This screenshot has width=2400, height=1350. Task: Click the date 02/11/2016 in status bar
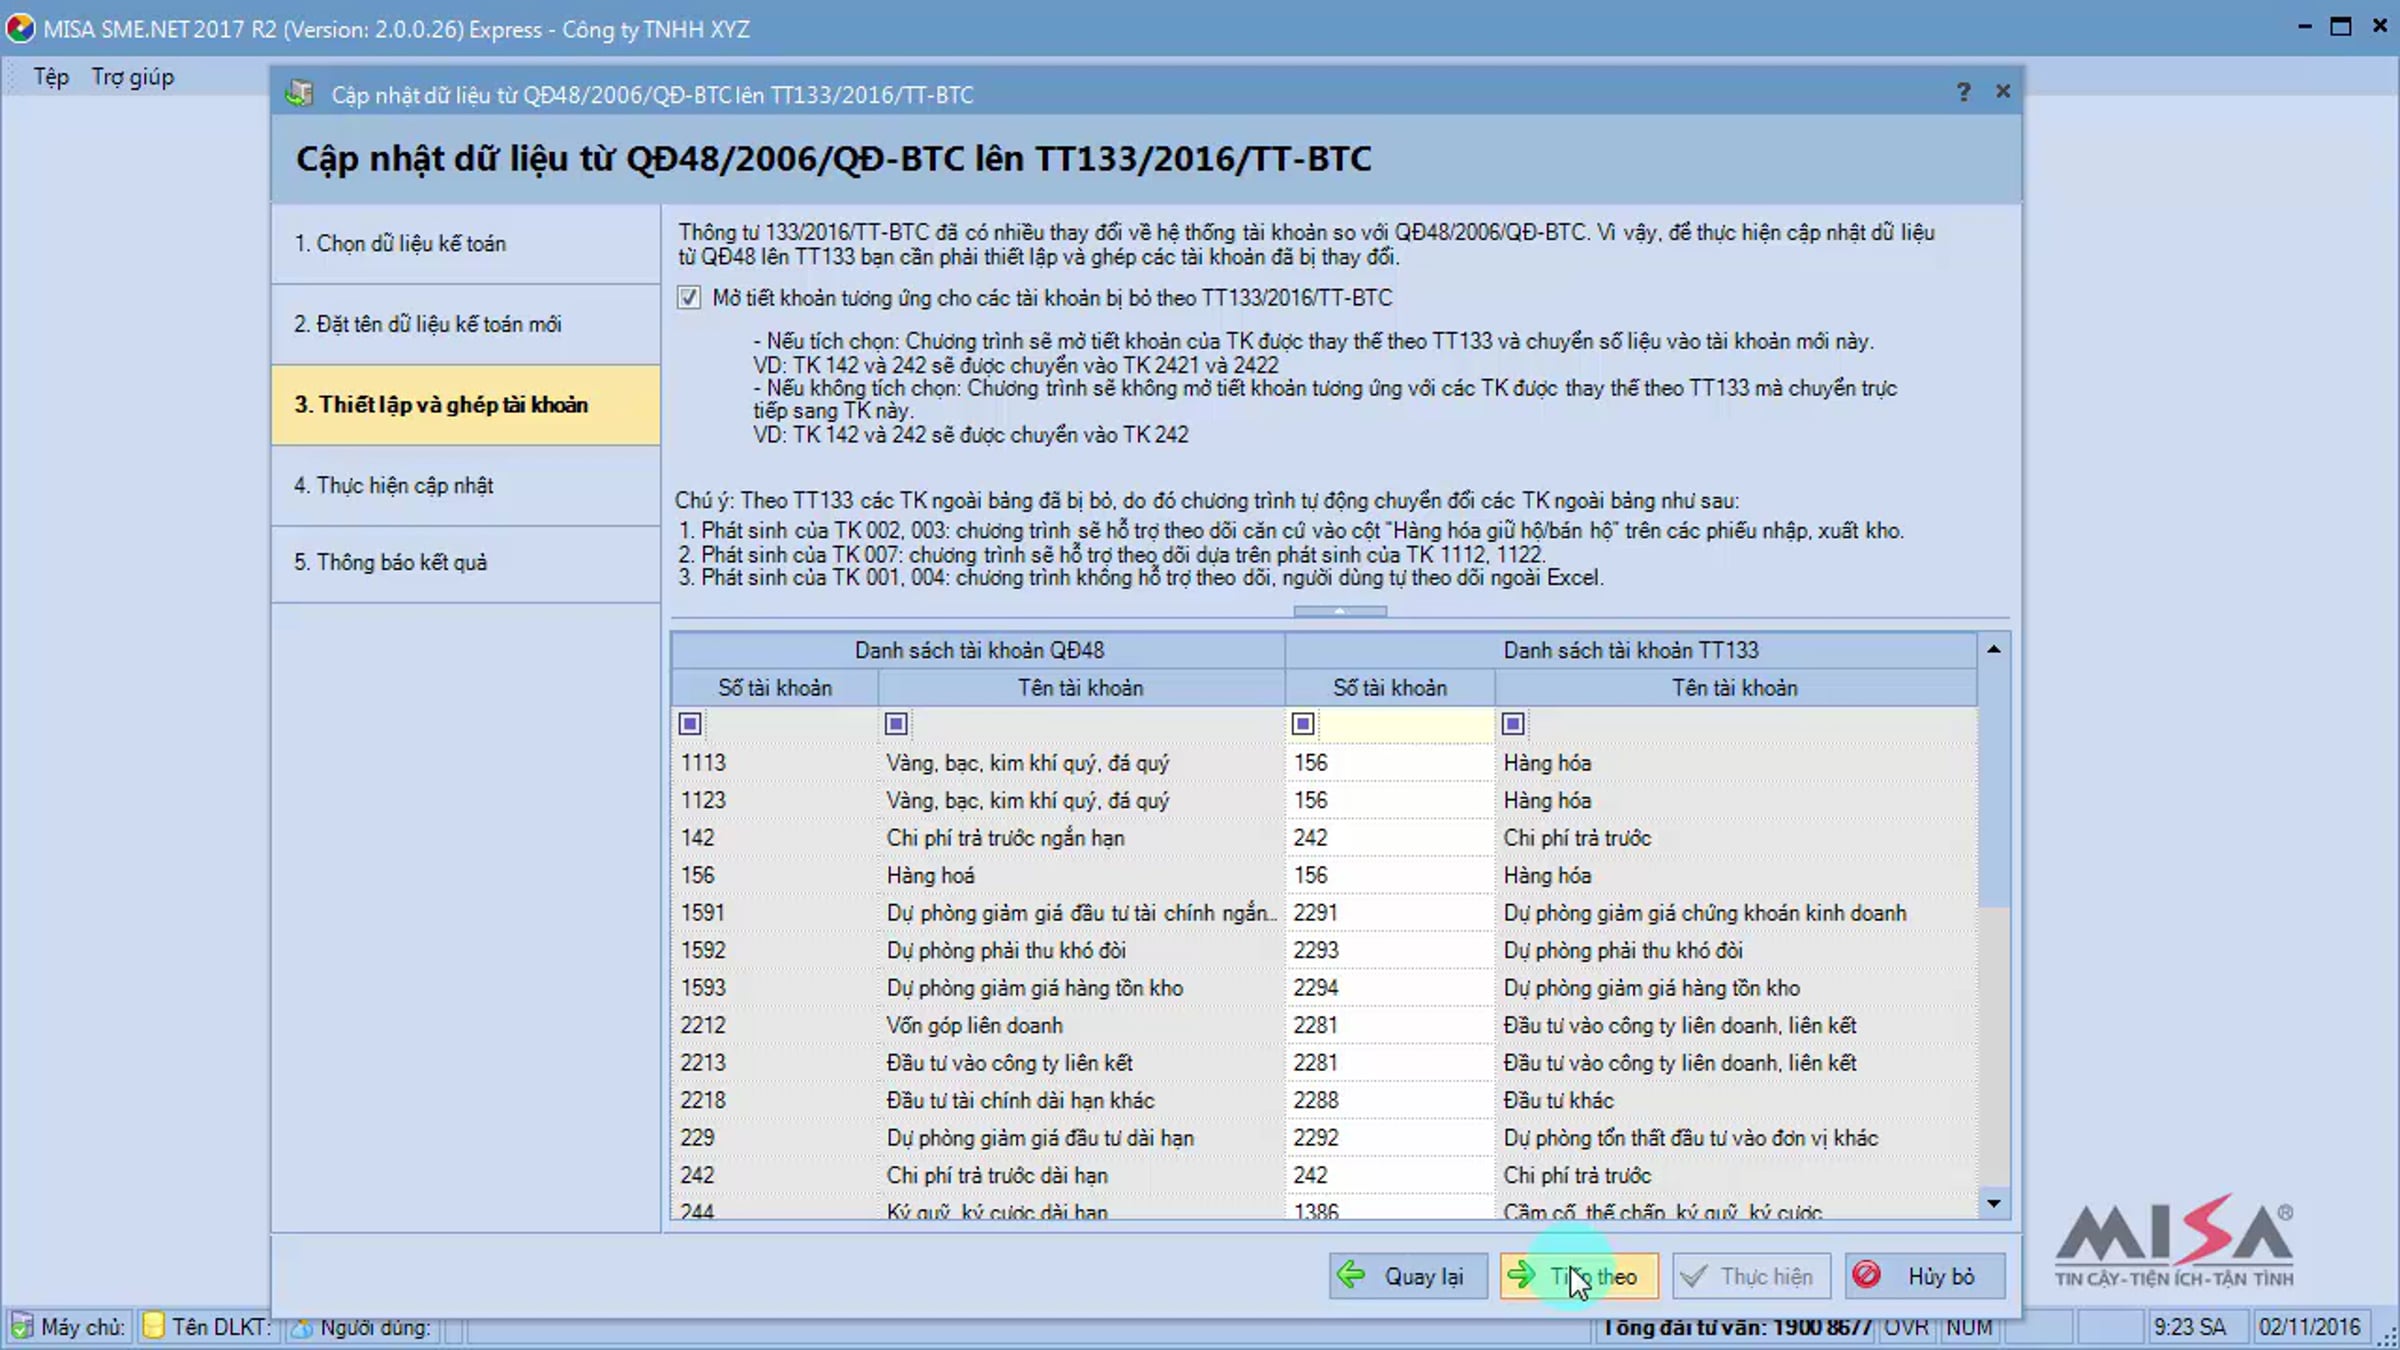2309,1327
